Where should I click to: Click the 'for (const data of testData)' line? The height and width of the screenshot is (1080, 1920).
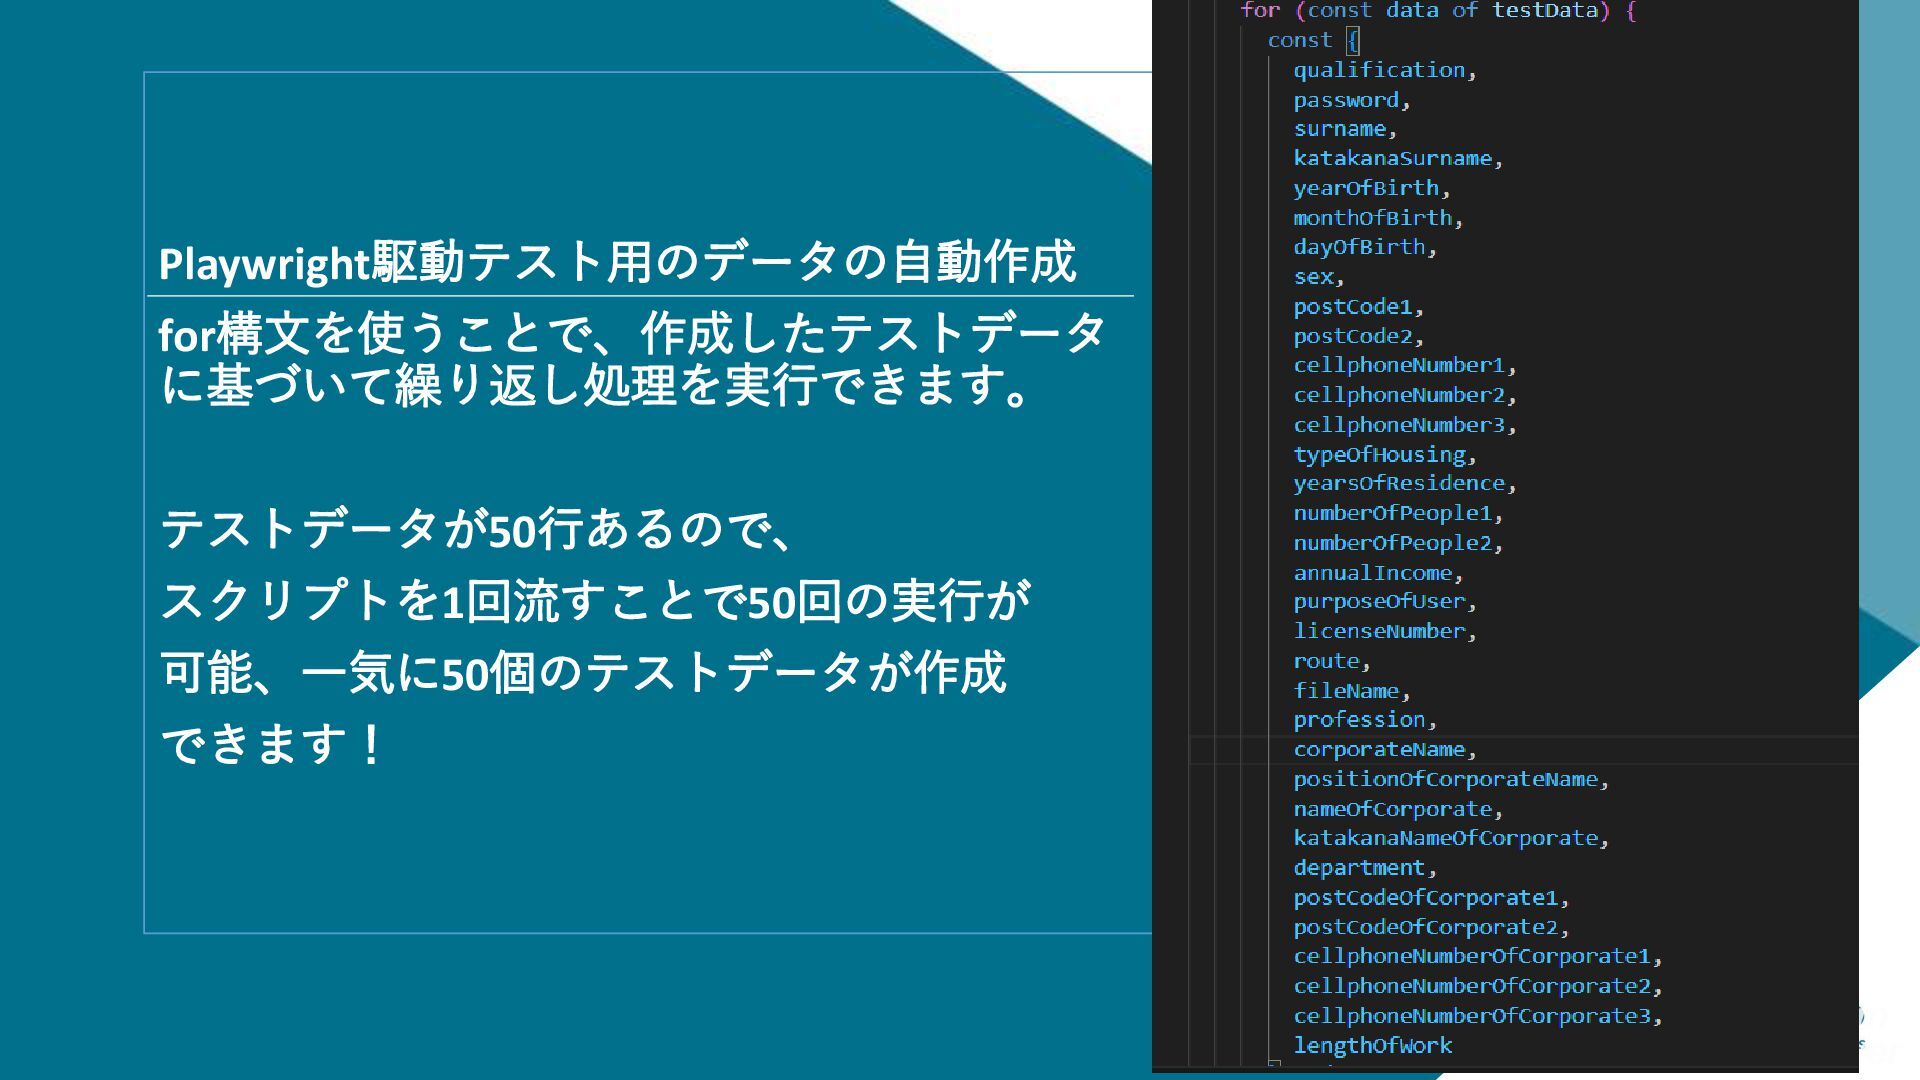(x=1438, y=11)
